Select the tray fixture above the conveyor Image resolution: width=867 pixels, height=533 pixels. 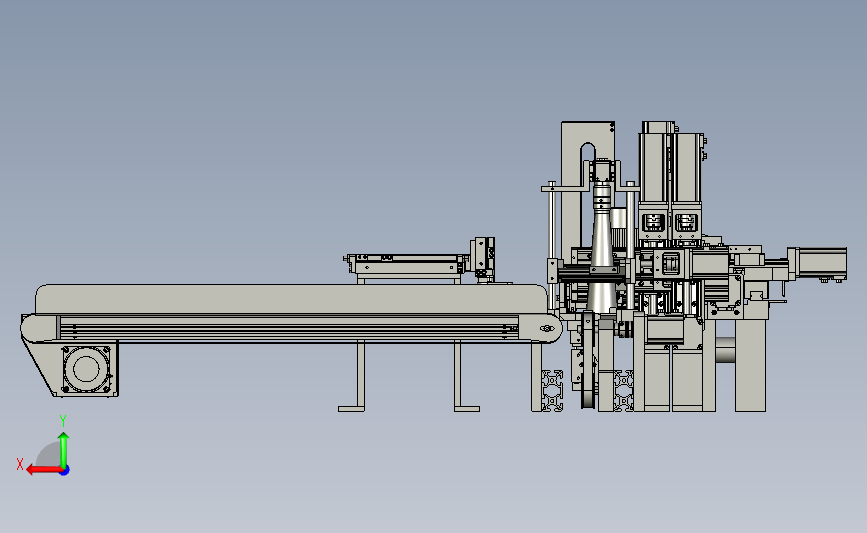tap(406, 264)
